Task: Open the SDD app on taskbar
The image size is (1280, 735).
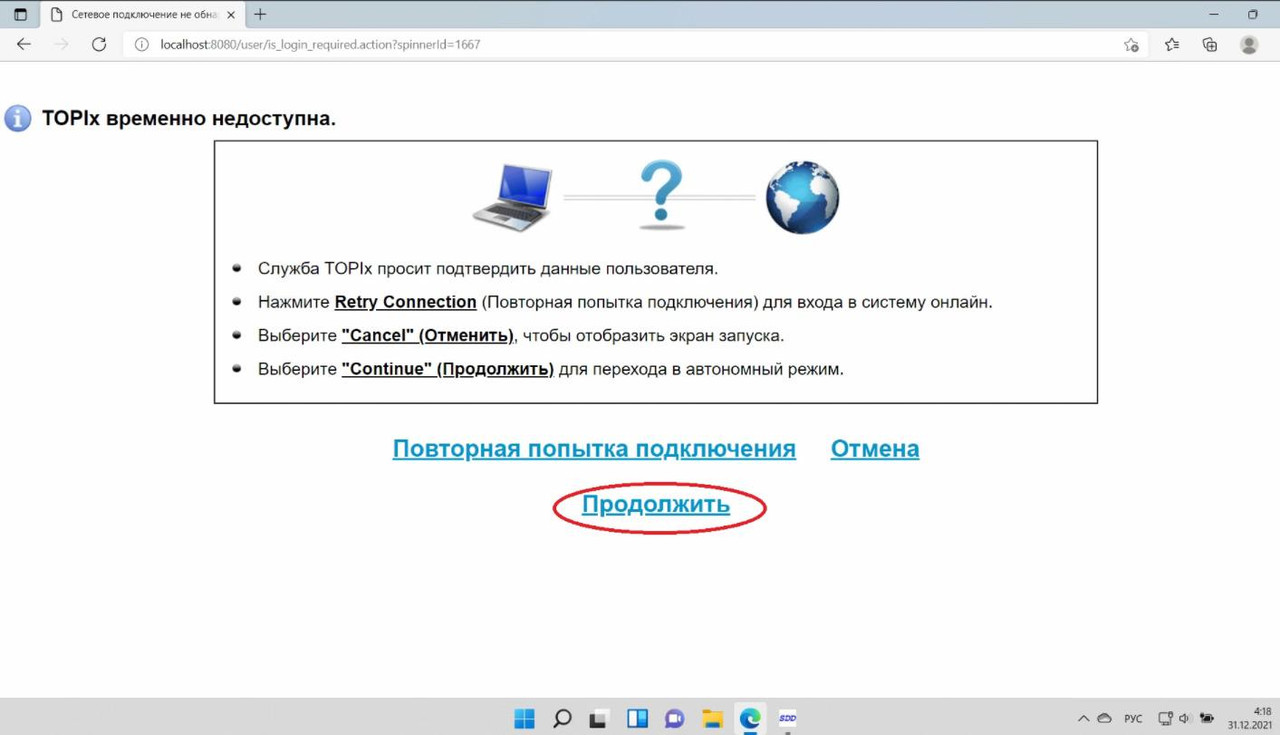Action: pos(788,718)
